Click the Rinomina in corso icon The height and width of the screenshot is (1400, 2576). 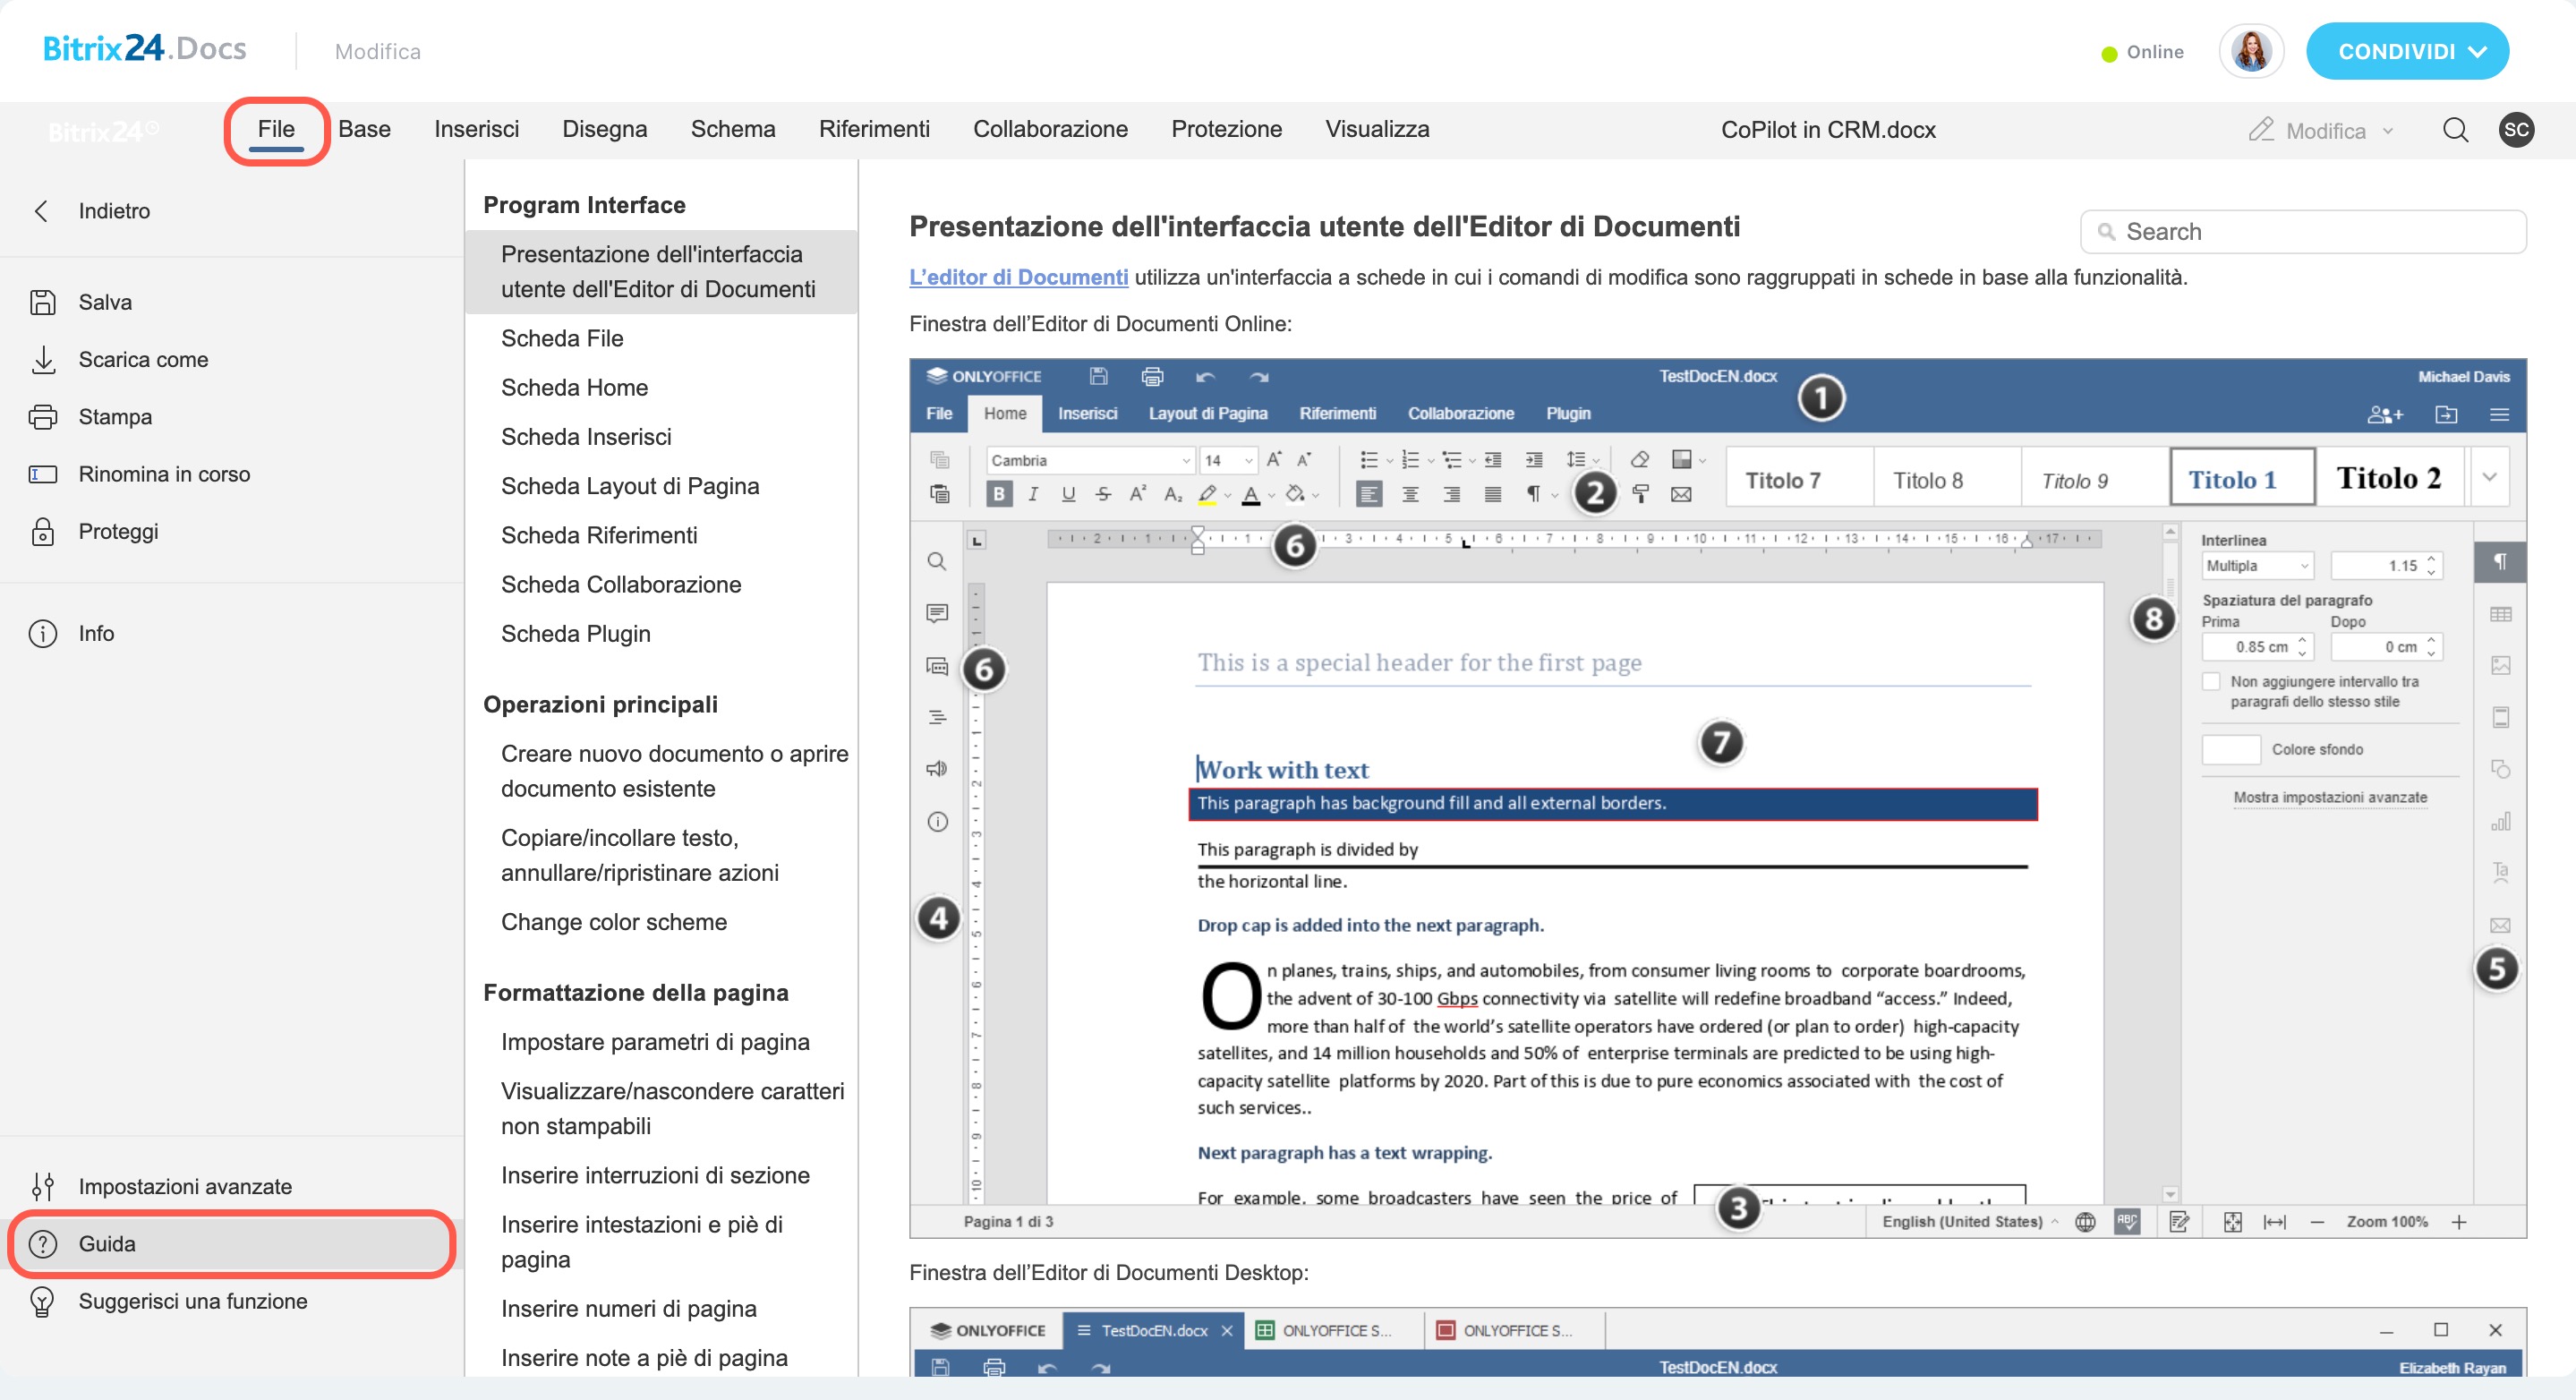tap(42, 475)
